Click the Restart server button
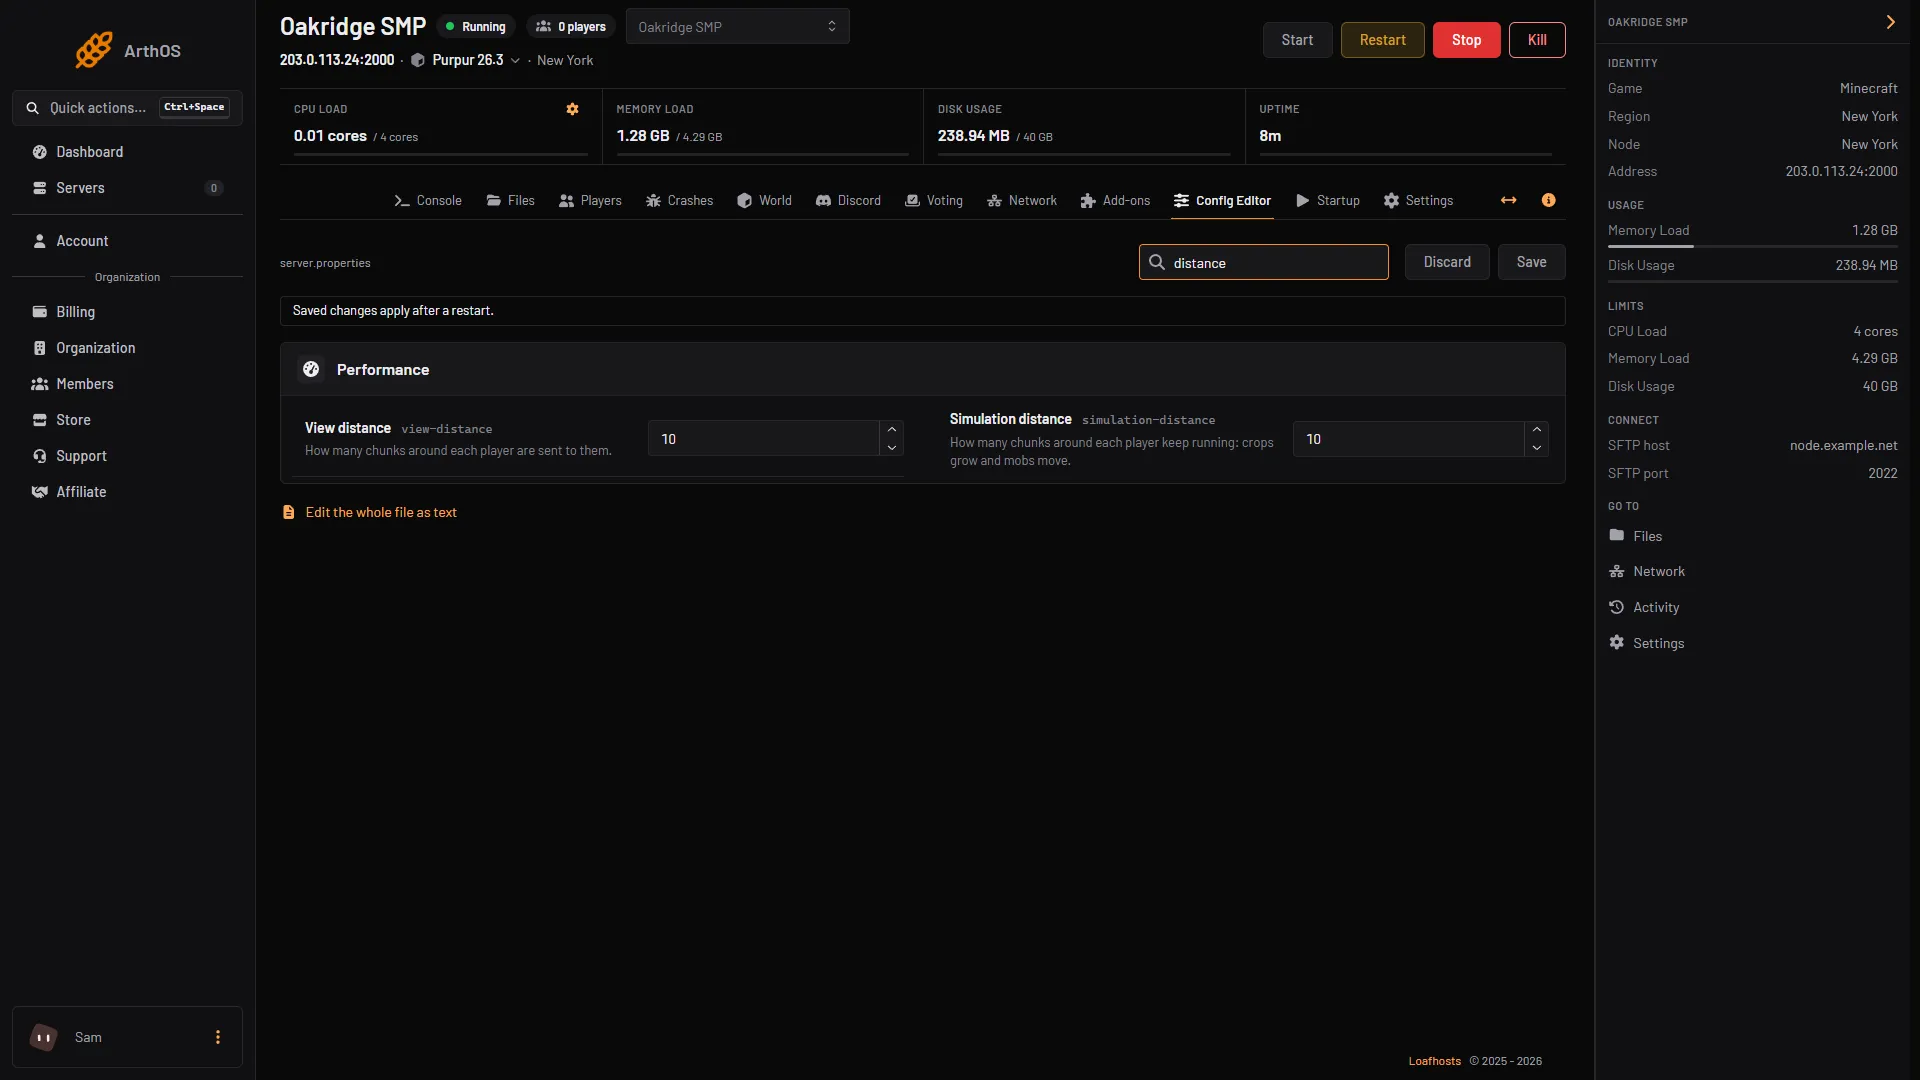This screenshot has width=1920, height=1080. [x=1382, y=40]
